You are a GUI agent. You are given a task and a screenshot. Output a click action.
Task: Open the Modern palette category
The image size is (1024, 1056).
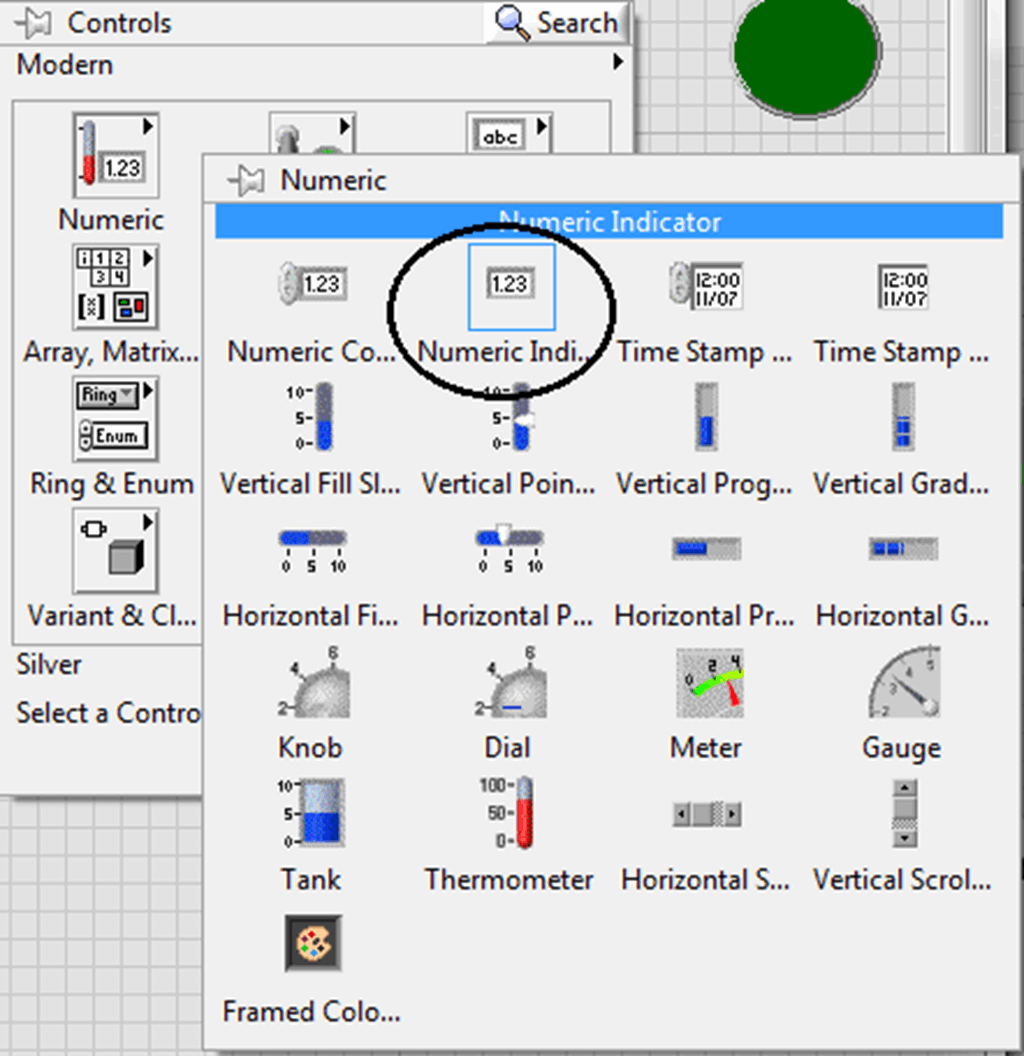(x=64, y=64)
